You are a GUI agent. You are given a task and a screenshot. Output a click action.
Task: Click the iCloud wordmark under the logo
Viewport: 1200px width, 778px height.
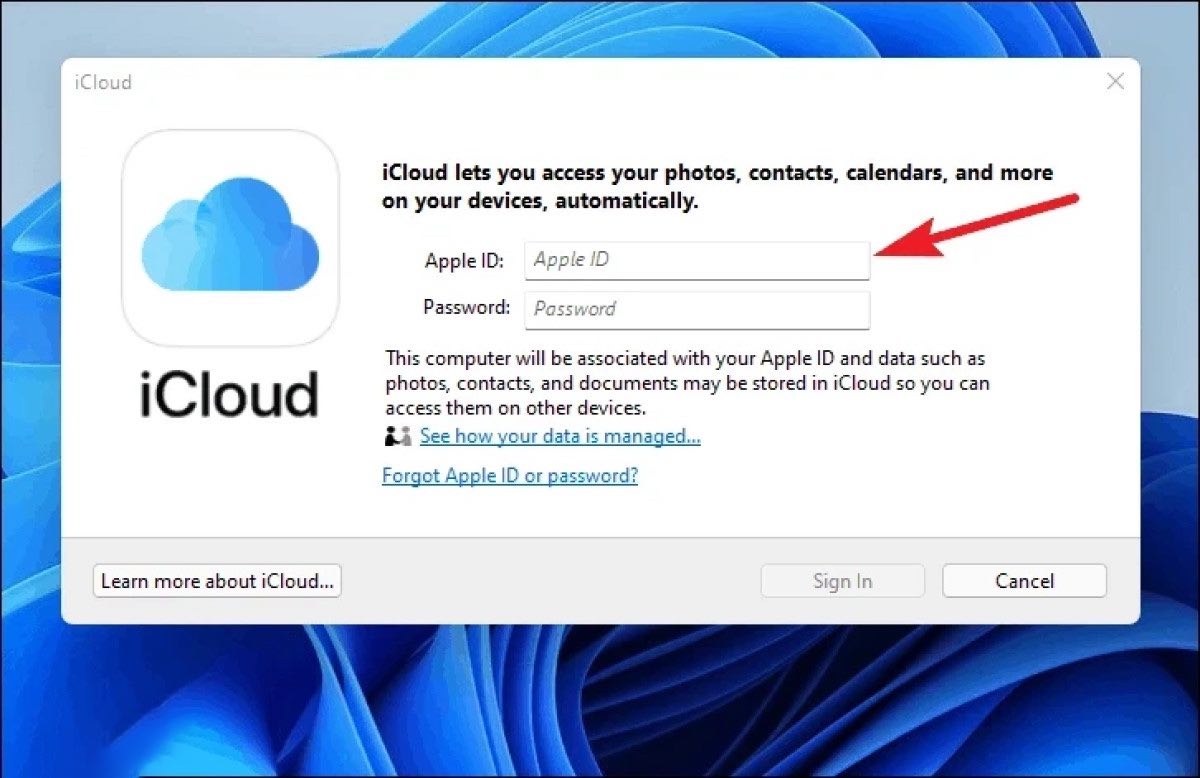pyautogui.click(x=231, y=392)
